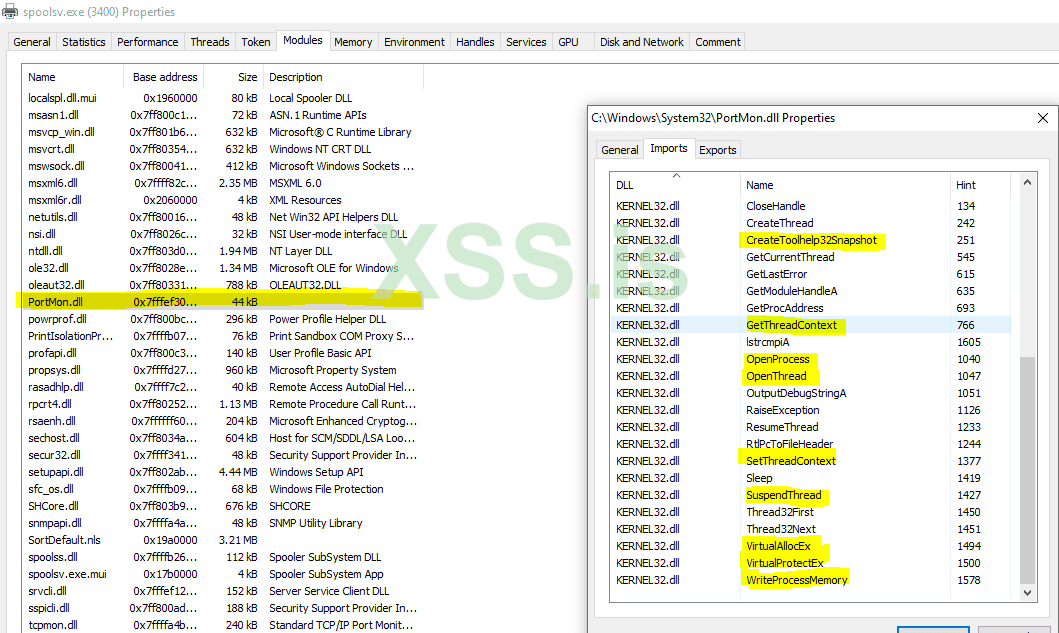This screenshot has height=633, width=1059.
Task: Open the Exports tab in PortMon.dll dialog
Action: [717, 150]
